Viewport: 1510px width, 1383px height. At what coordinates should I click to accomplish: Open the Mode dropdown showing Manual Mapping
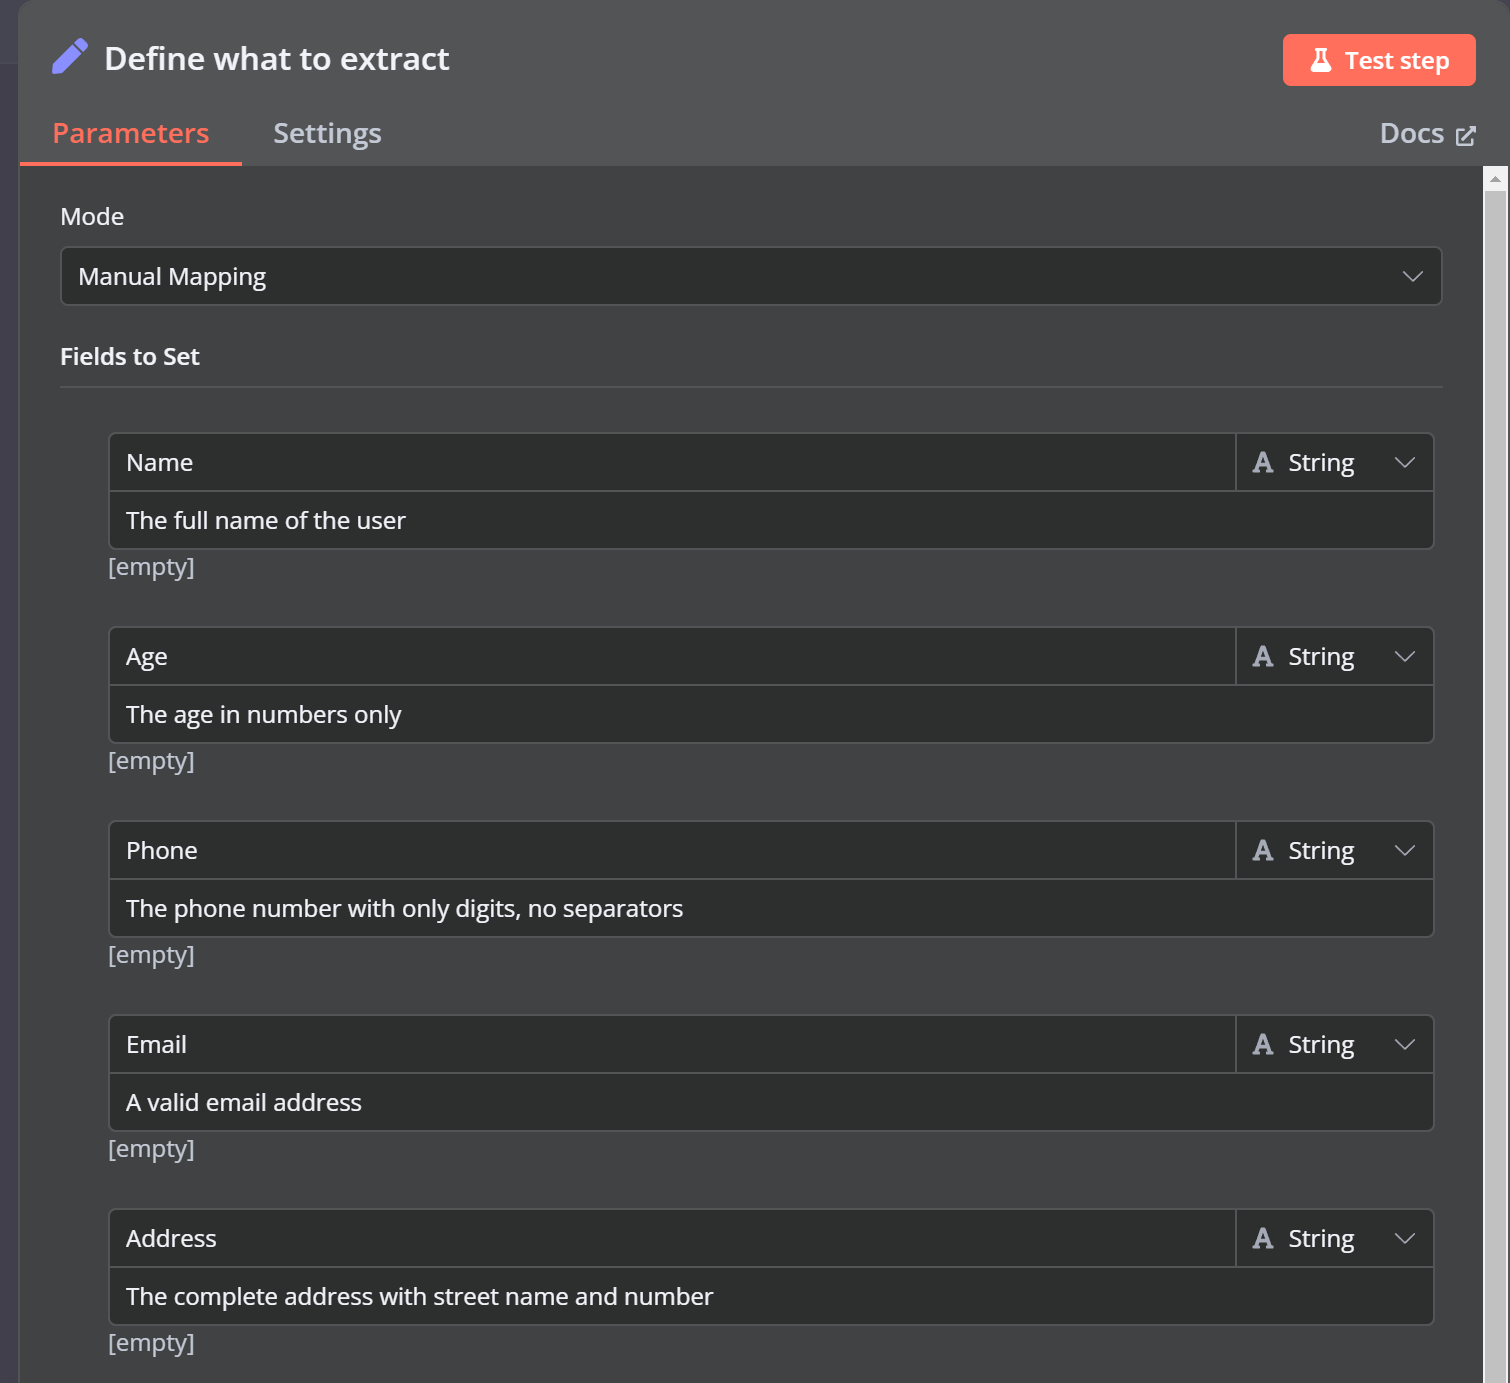pyautogui.click(x=751, y=276)
